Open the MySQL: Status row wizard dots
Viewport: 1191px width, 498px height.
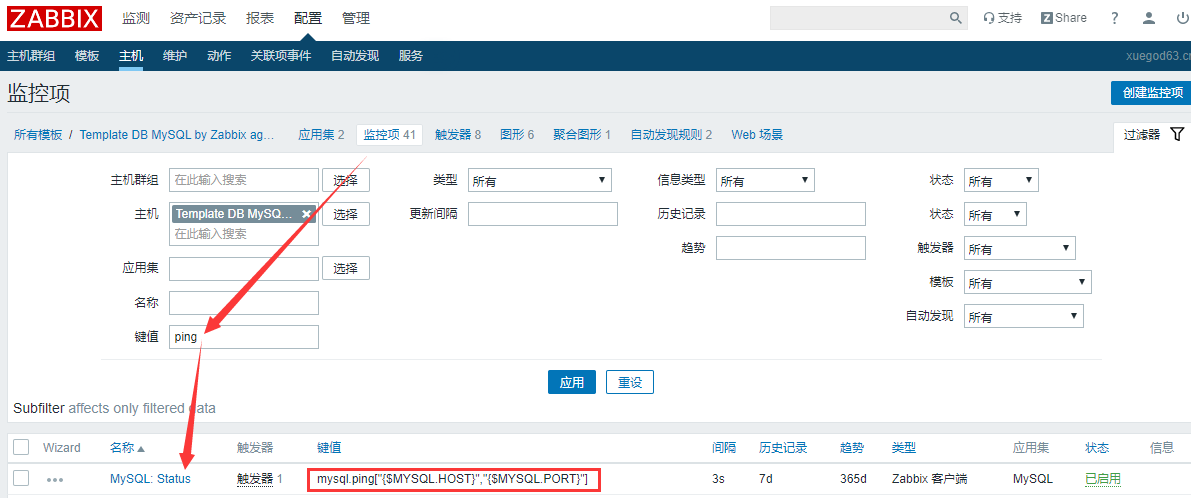click(55, 480)
